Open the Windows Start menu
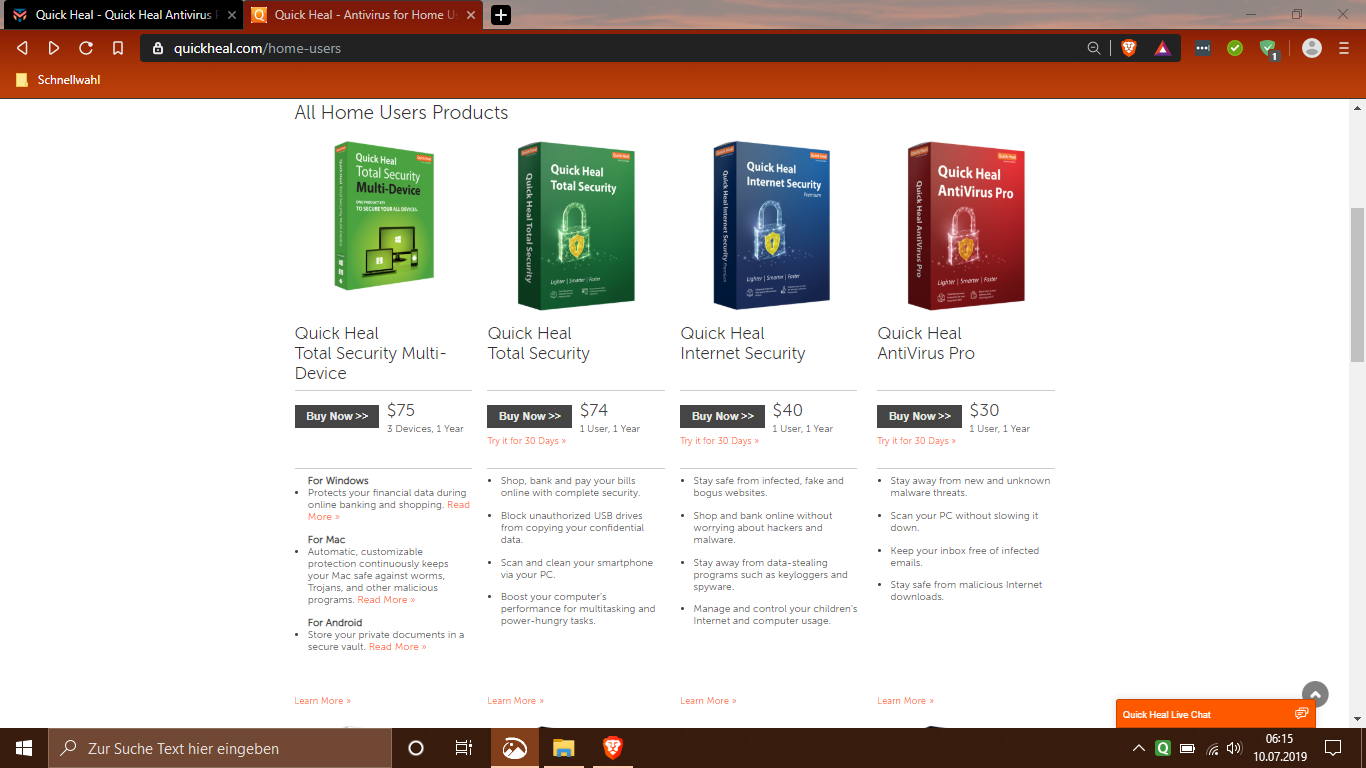 click(x=24, y=748)
